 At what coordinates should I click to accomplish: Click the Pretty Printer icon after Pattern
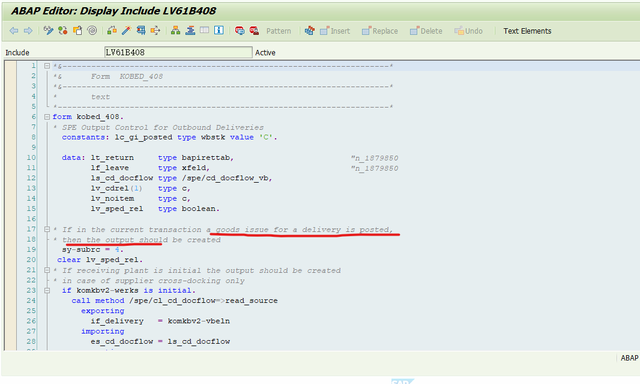point(310,31)
